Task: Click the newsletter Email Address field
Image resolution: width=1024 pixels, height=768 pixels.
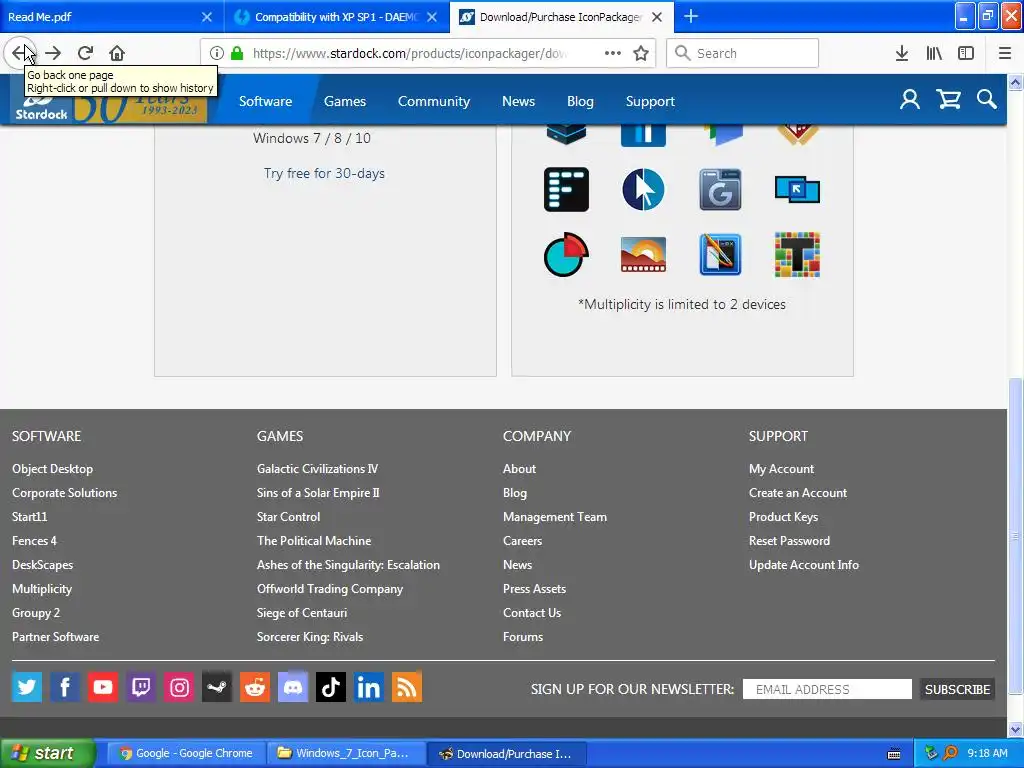Action: click(x=827, y=689)
